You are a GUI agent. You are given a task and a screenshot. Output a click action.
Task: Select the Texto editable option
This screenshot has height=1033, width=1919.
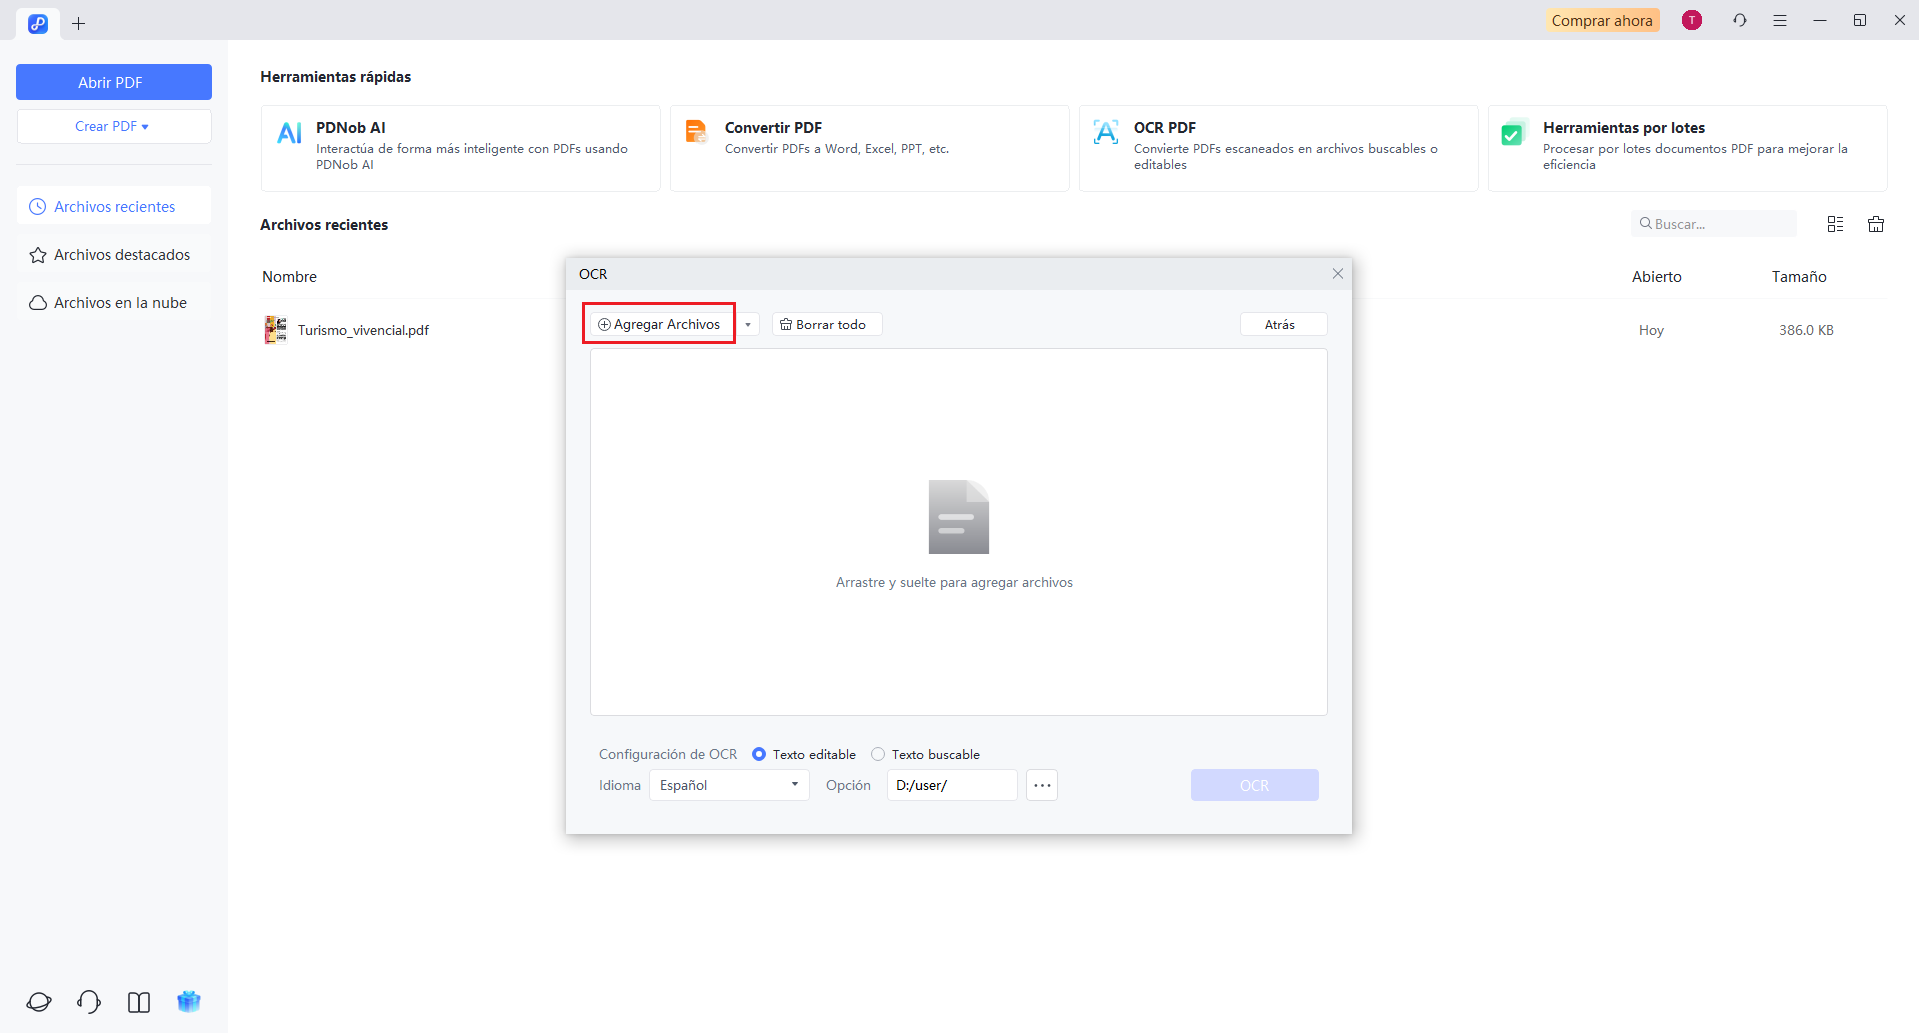click(x=760, y=754)
